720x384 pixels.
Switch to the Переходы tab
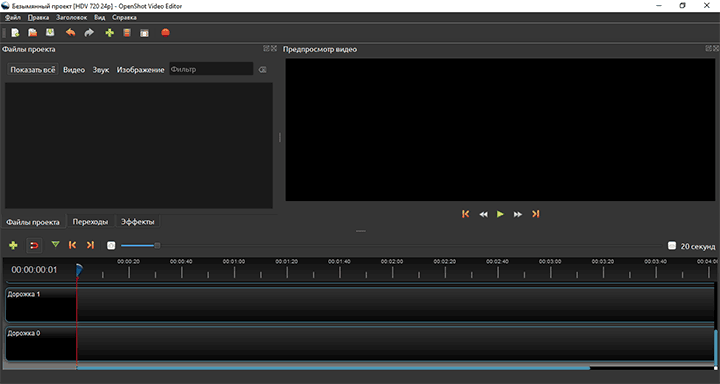click(x=90, y=222)
